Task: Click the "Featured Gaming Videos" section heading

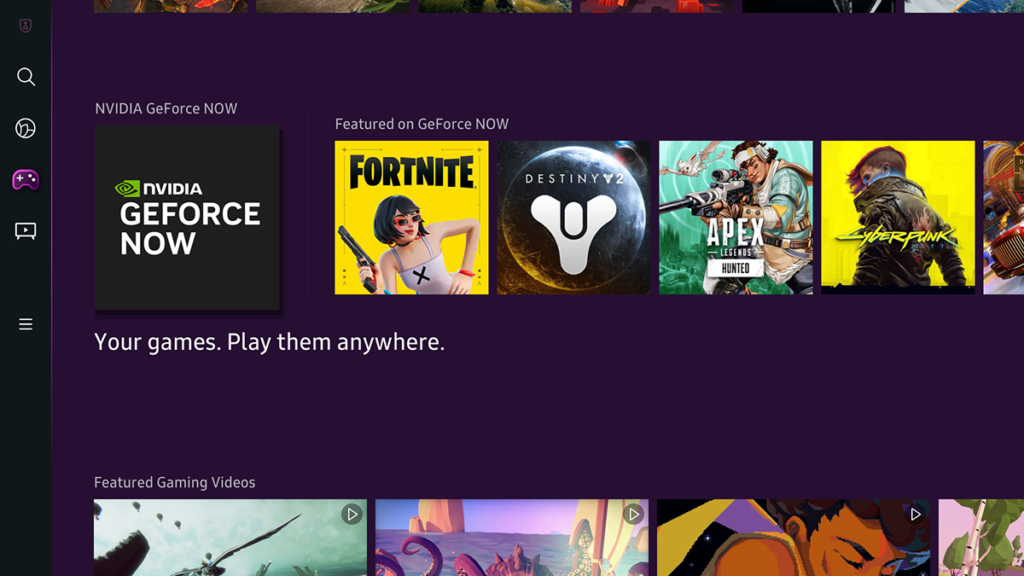Action: pos(174,482)
